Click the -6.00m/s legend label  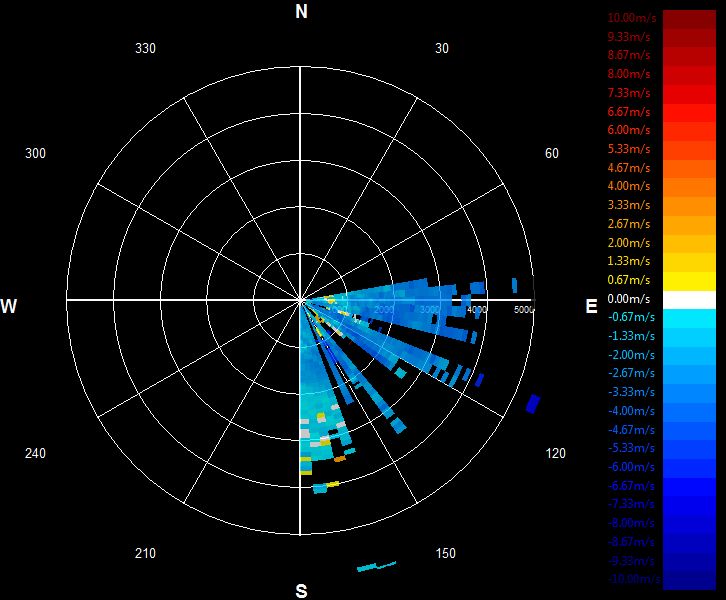(x=632, y=467)
